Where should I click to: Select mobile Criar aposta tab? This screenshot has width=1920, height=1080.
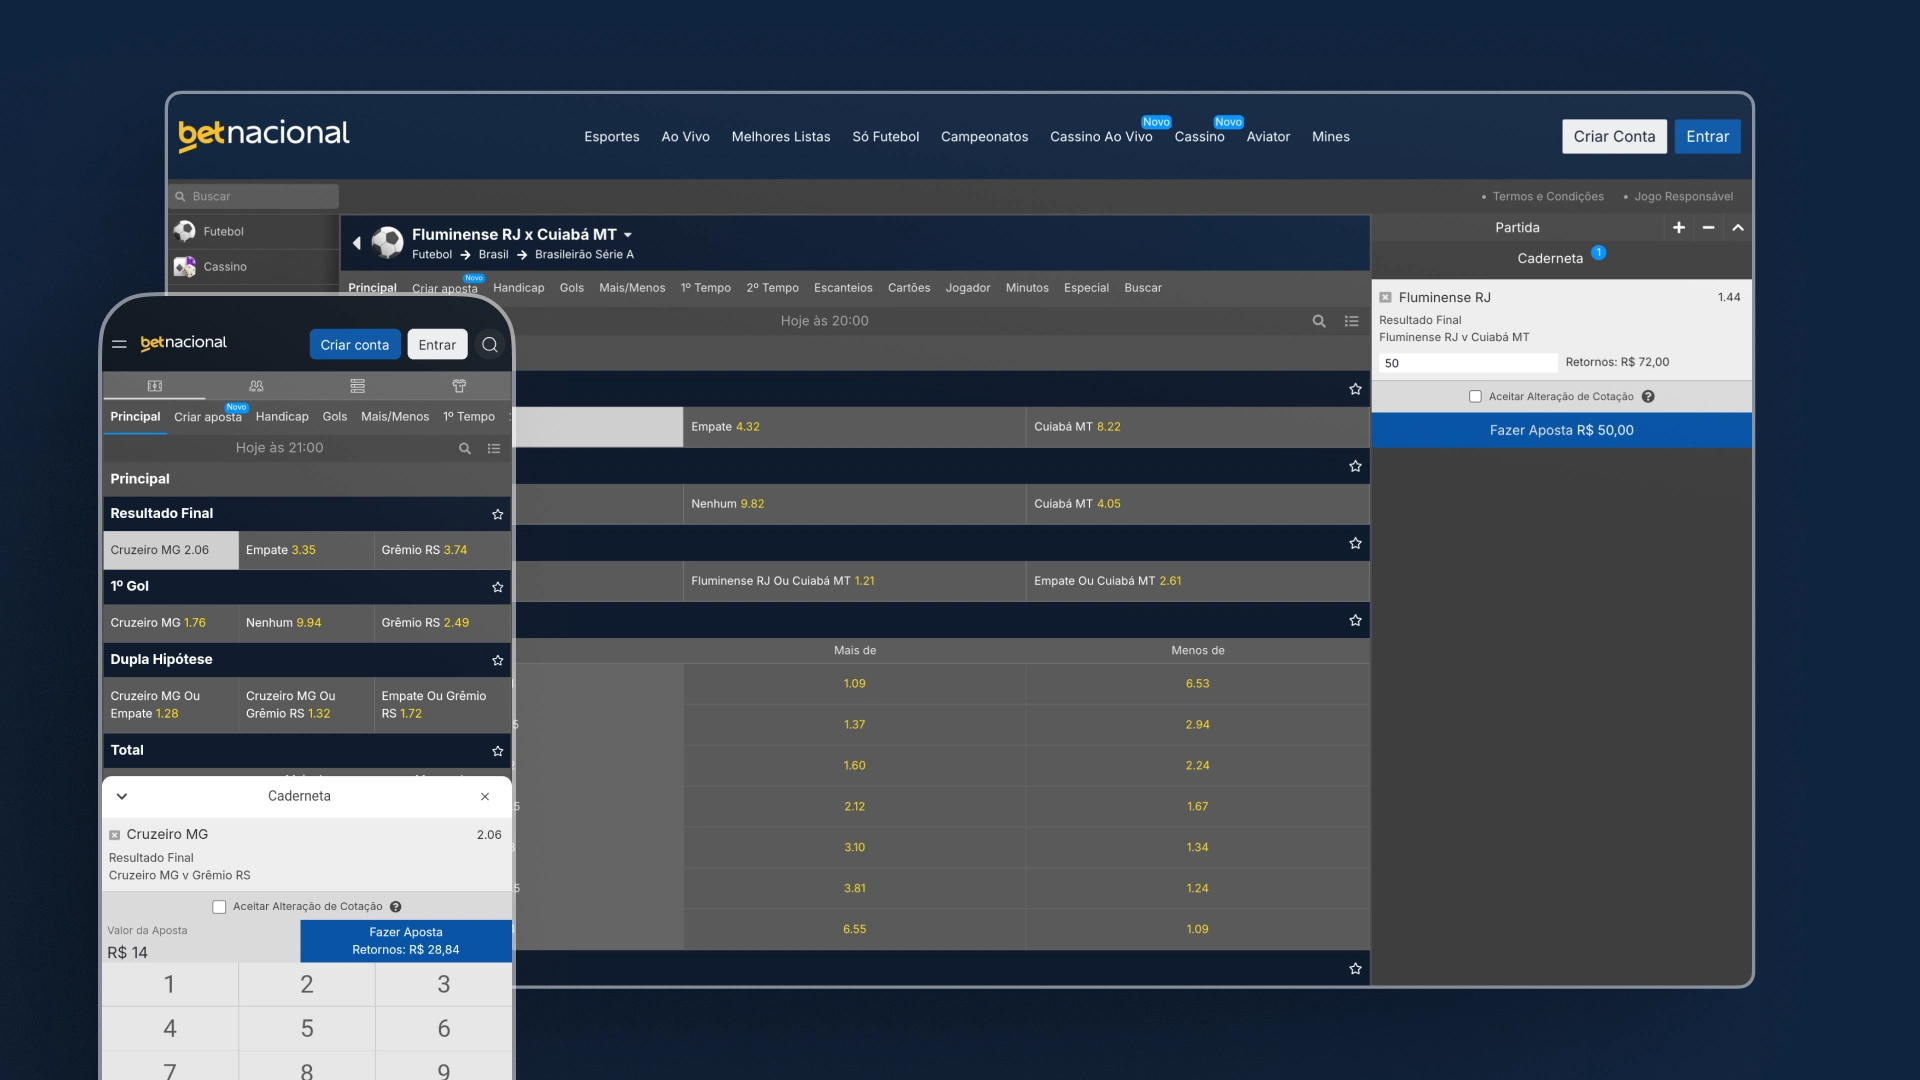click(x=208, y=417)
